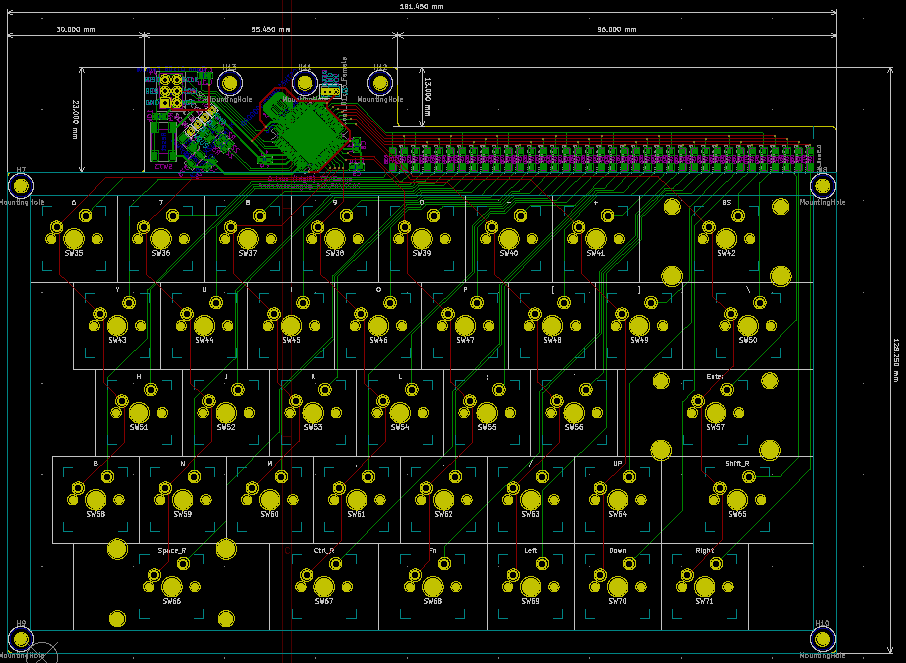Viewport: 906px width, 663px height.
Task: Pick the SW63 footprint
Action: (x=530, y=499)
